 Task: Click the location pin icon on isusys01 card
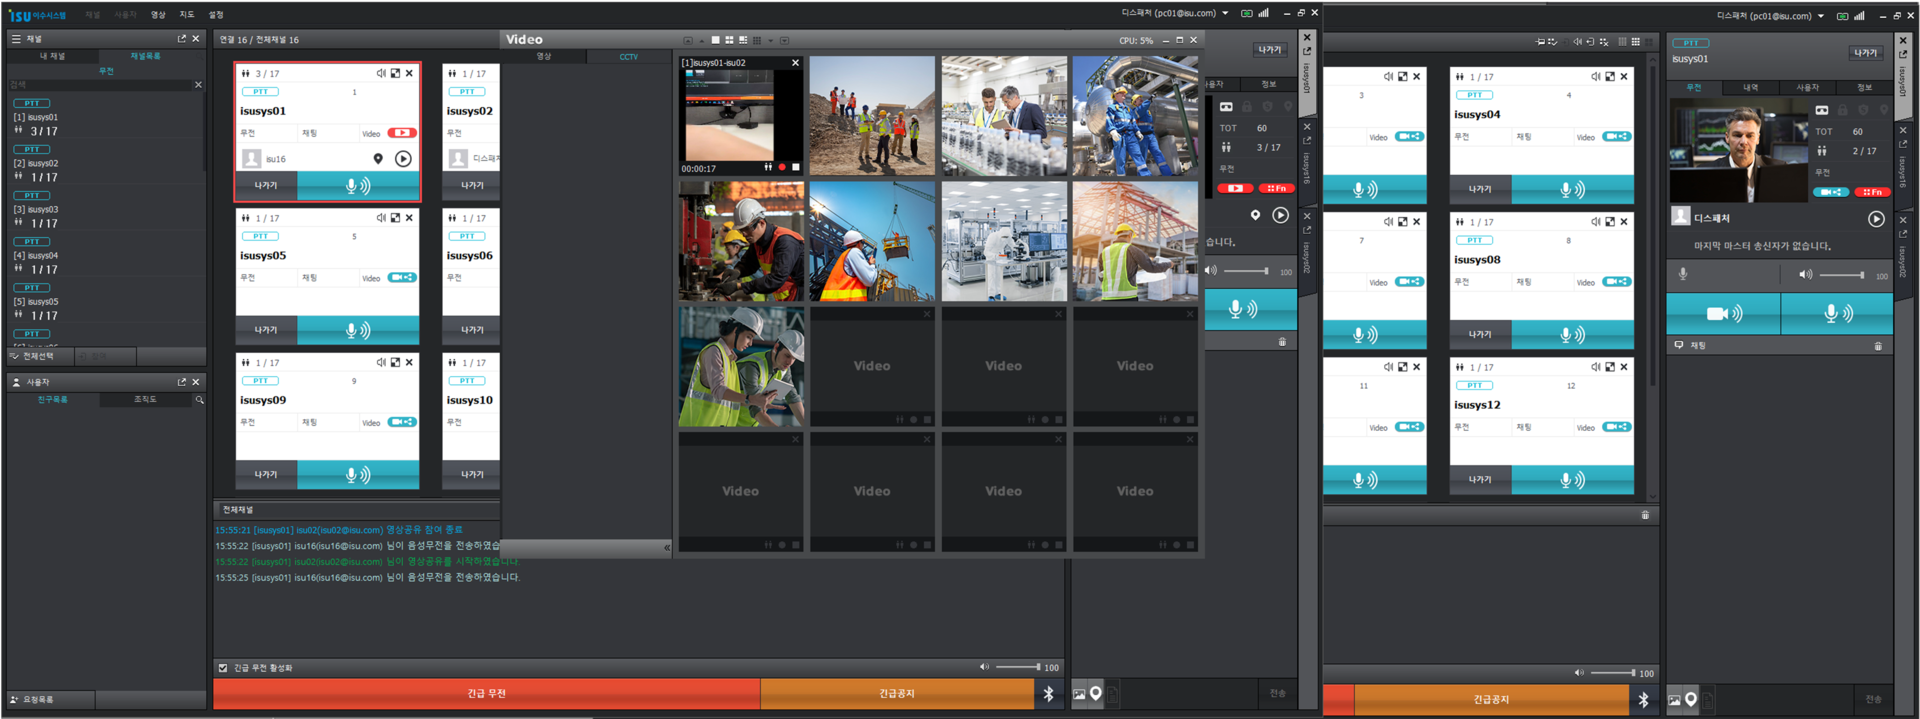click(378, 159)
